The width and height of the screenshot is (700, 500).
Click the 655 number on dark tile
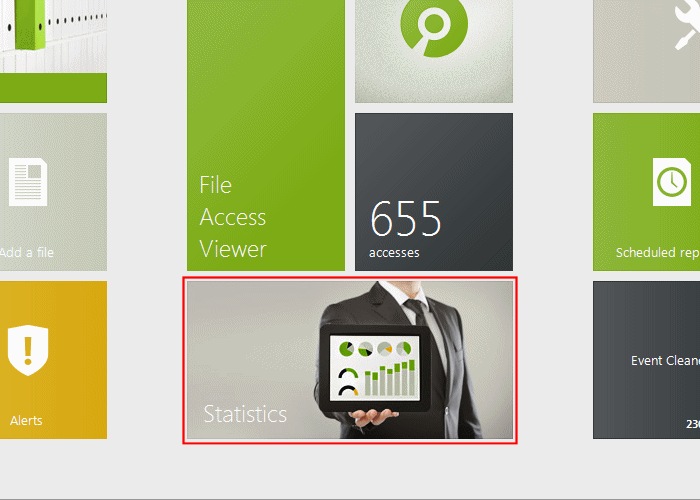tap(406, 218)
